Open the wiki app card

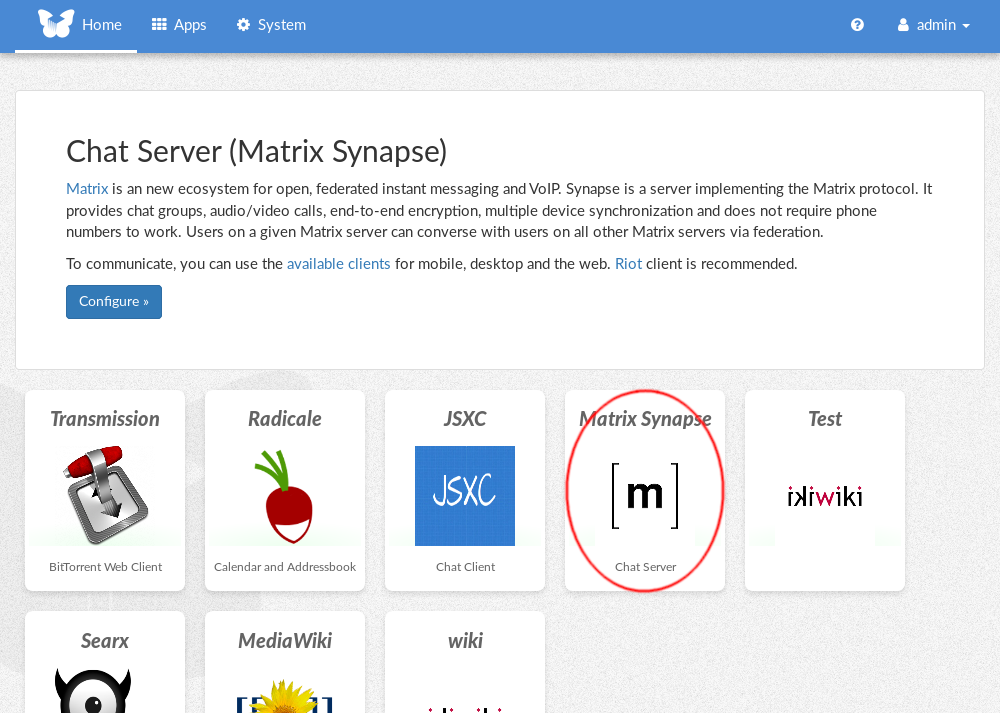465,662
